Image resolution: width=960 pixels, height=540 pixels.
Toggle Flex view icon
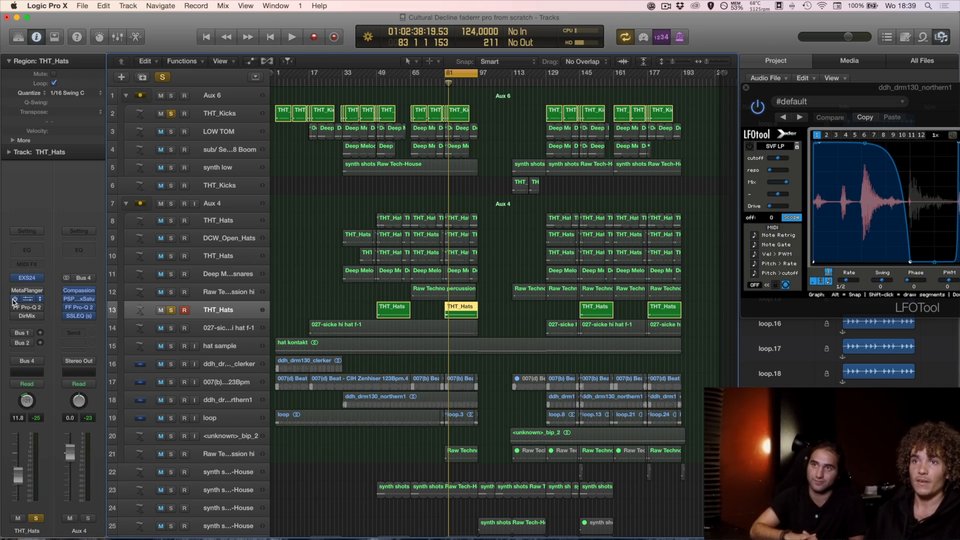267,61
